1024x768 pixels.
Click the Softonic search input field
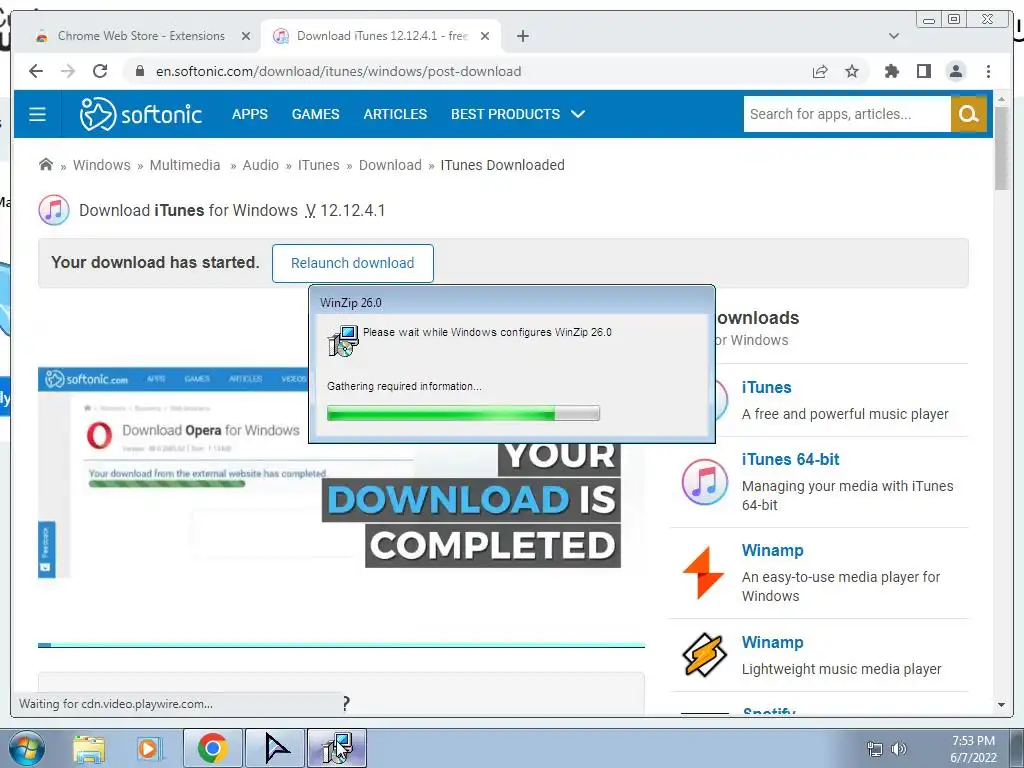pyautogui.click(x=847, y=114)
